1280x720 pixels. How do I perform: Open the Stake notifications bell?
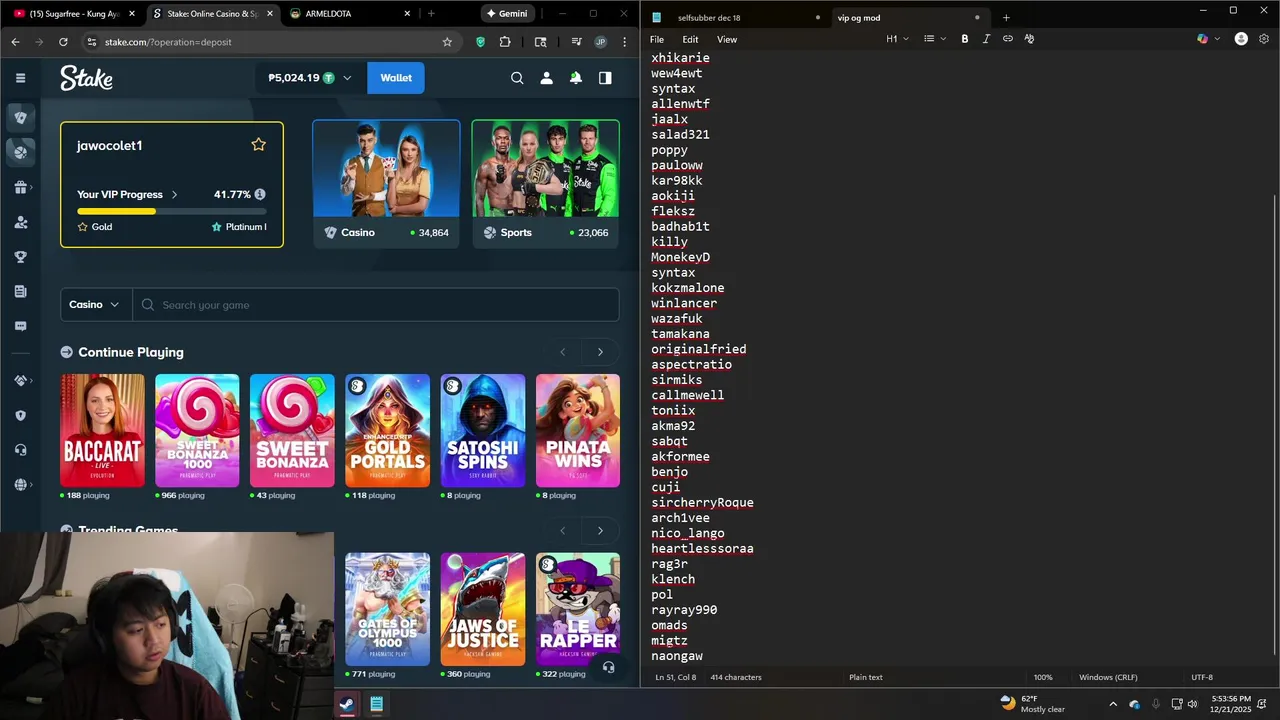click(576, 78)
